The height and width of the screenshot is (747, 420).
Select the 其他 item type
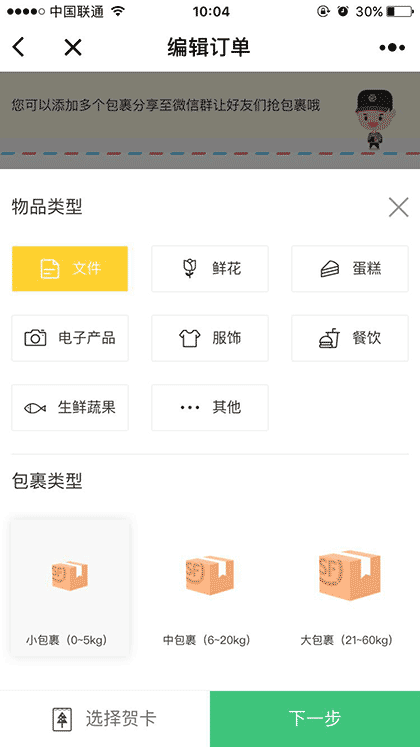210,407
